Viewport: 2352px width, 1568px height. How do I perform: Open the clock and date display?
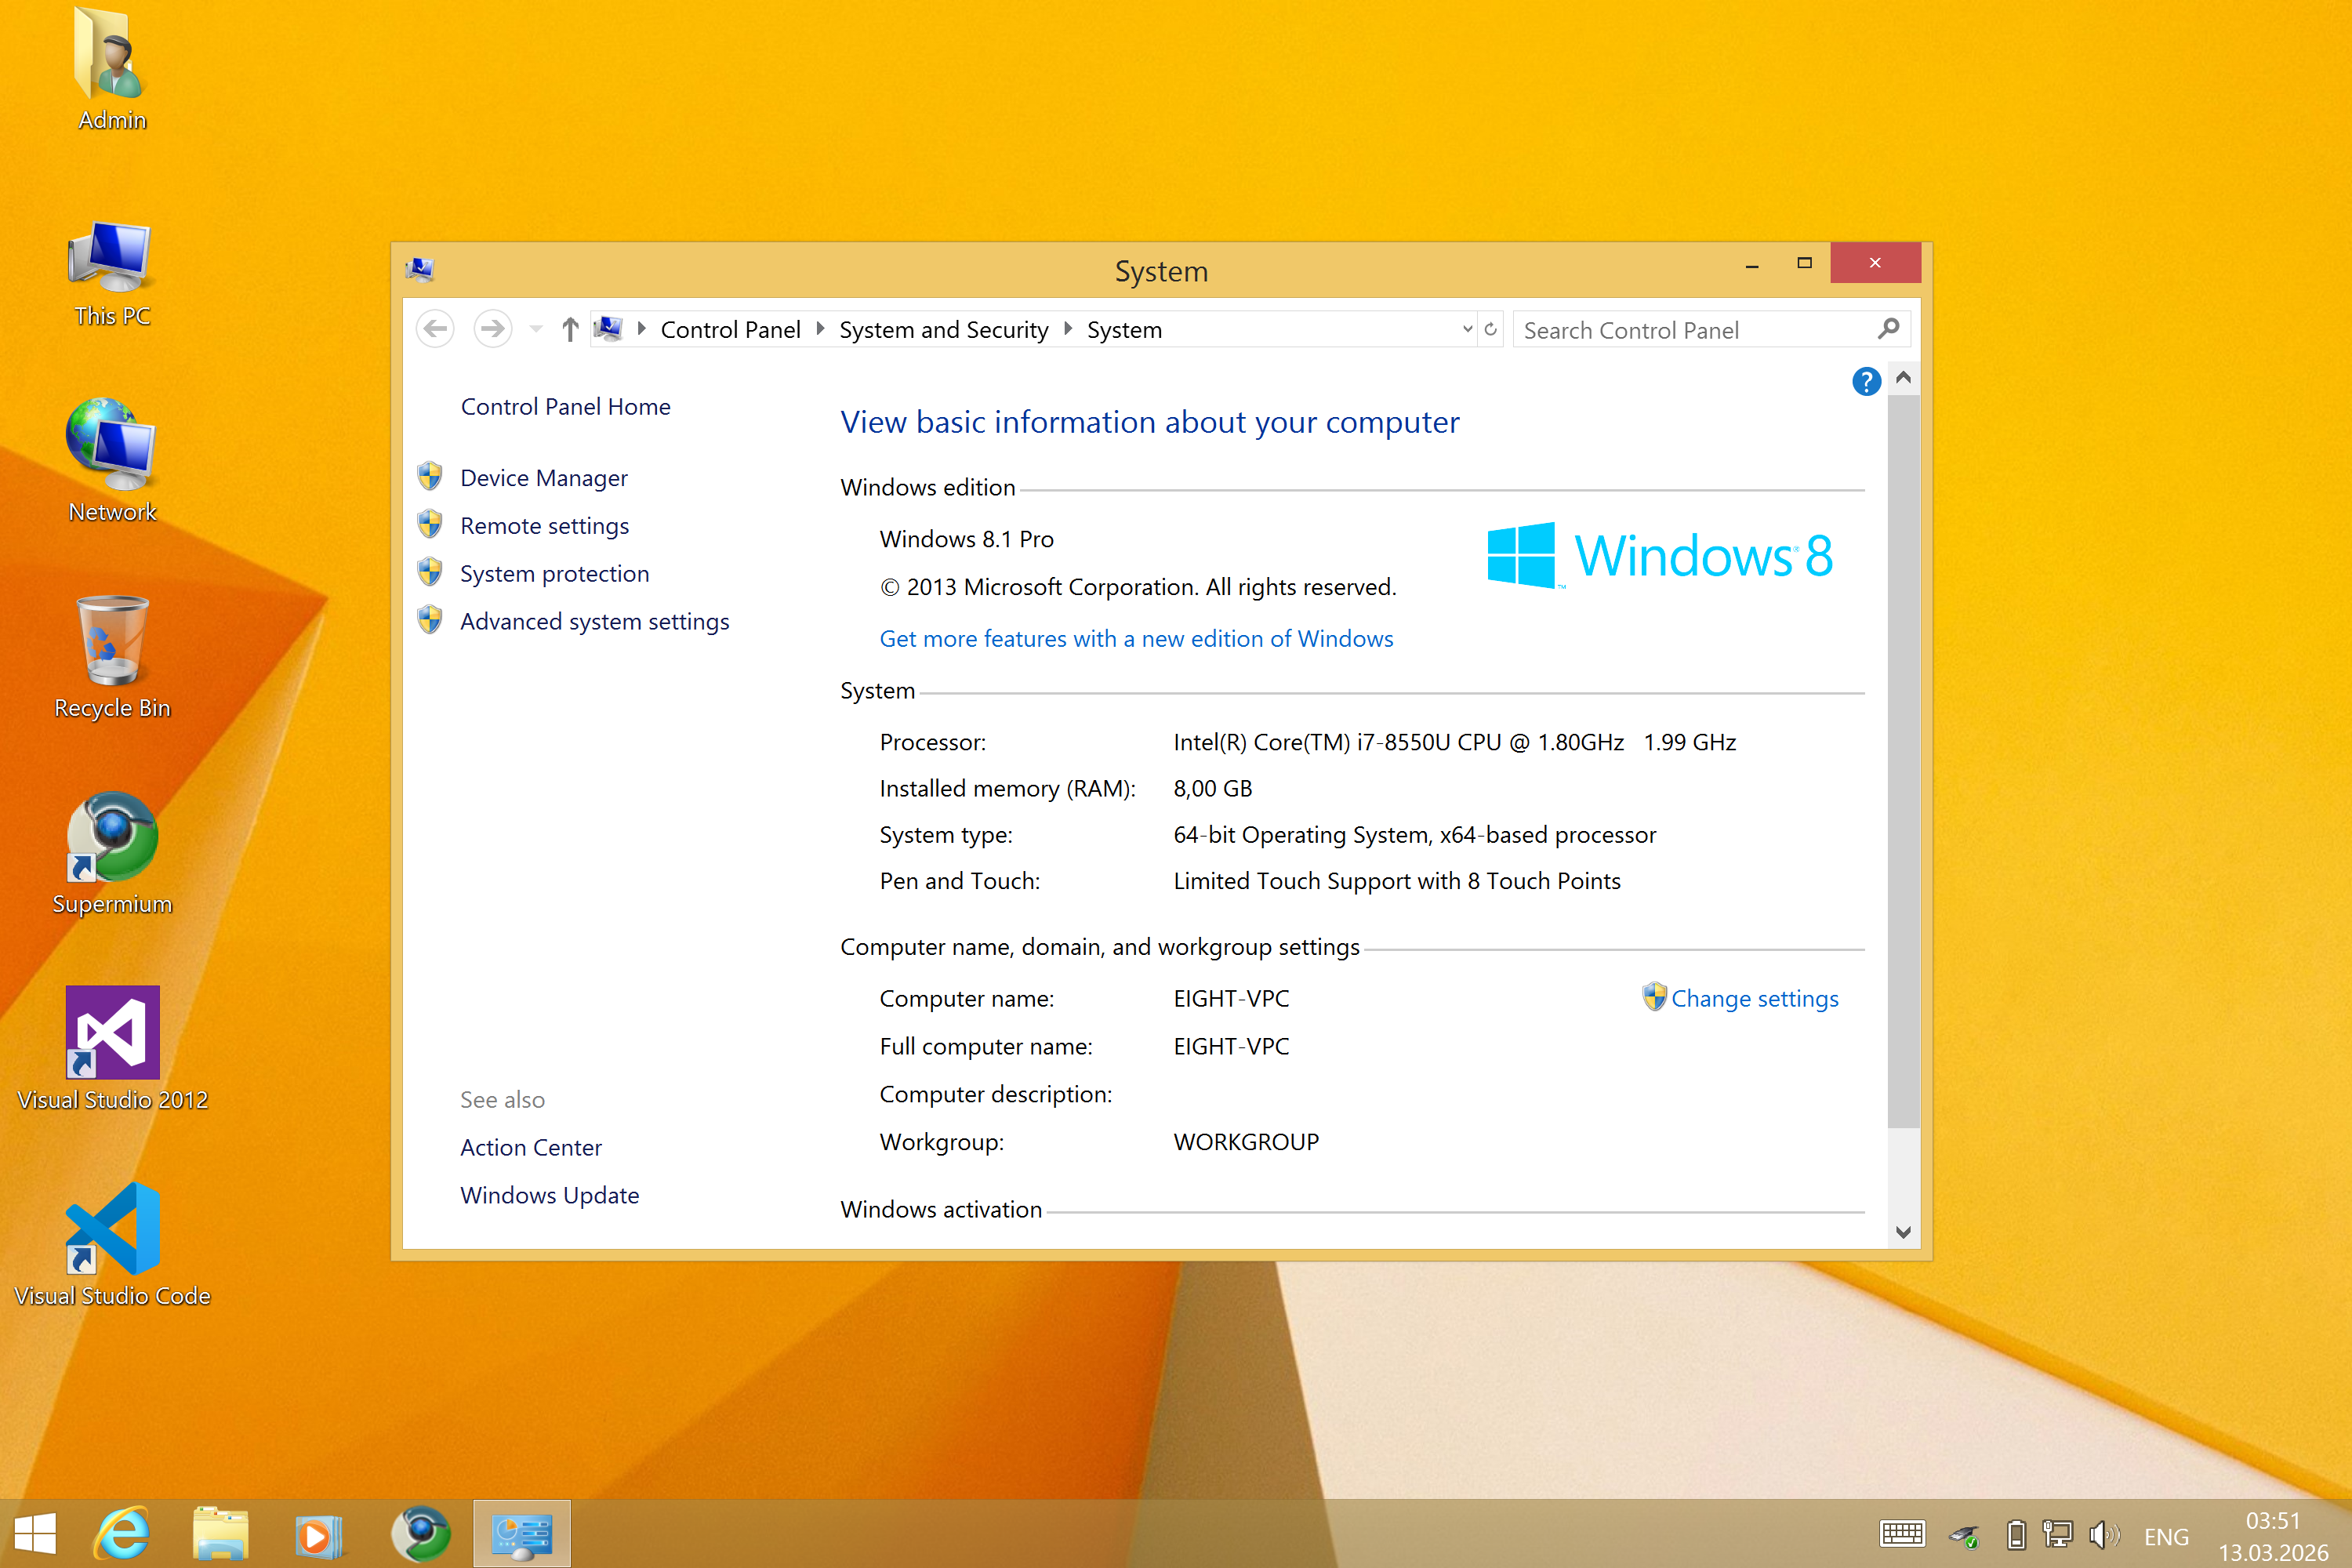pos(2273,1536)
